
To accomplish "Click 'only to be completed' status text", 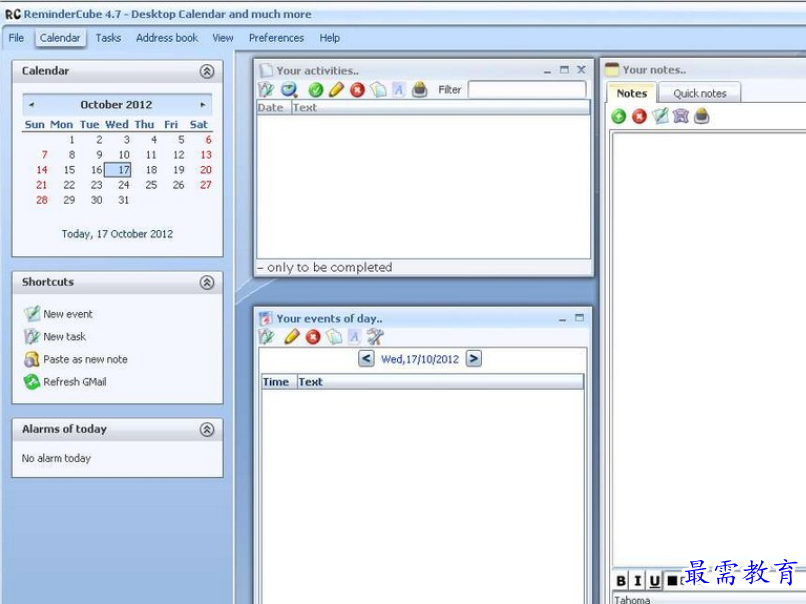I will [x=329, y=267].
